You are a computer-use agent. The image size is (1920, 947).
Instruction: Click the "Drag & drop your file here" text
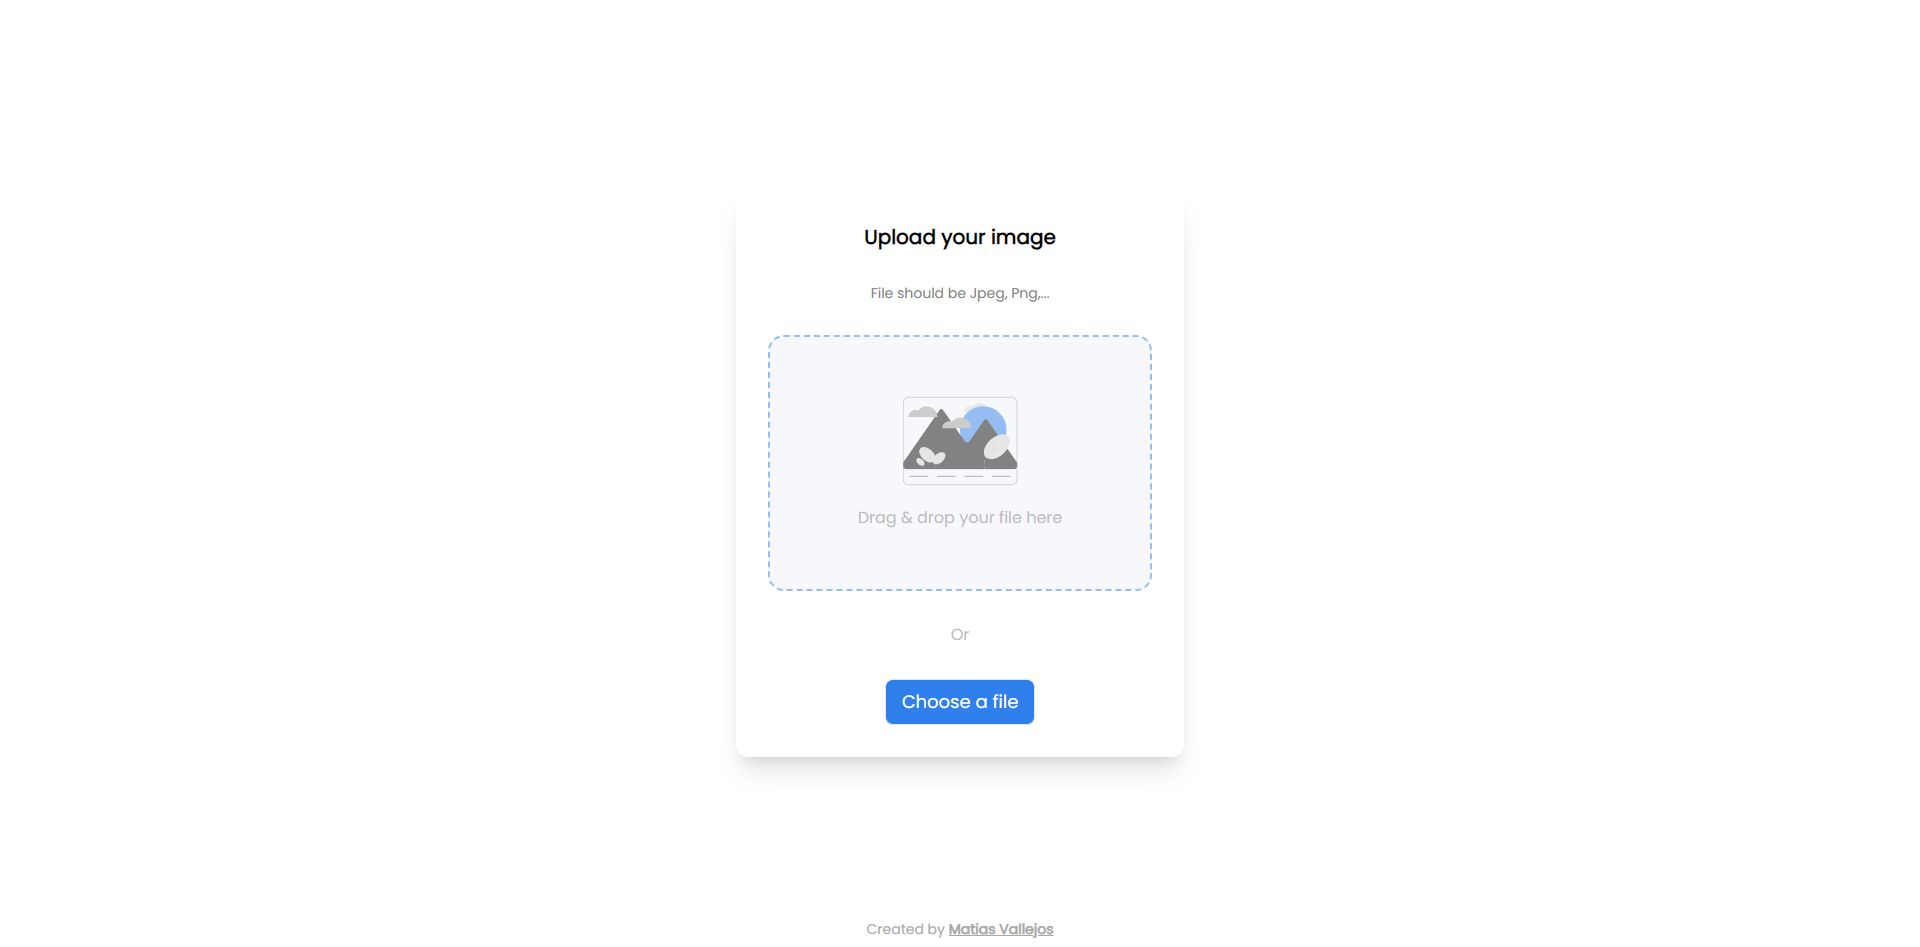pyautogui.click(x=960, y=518)
